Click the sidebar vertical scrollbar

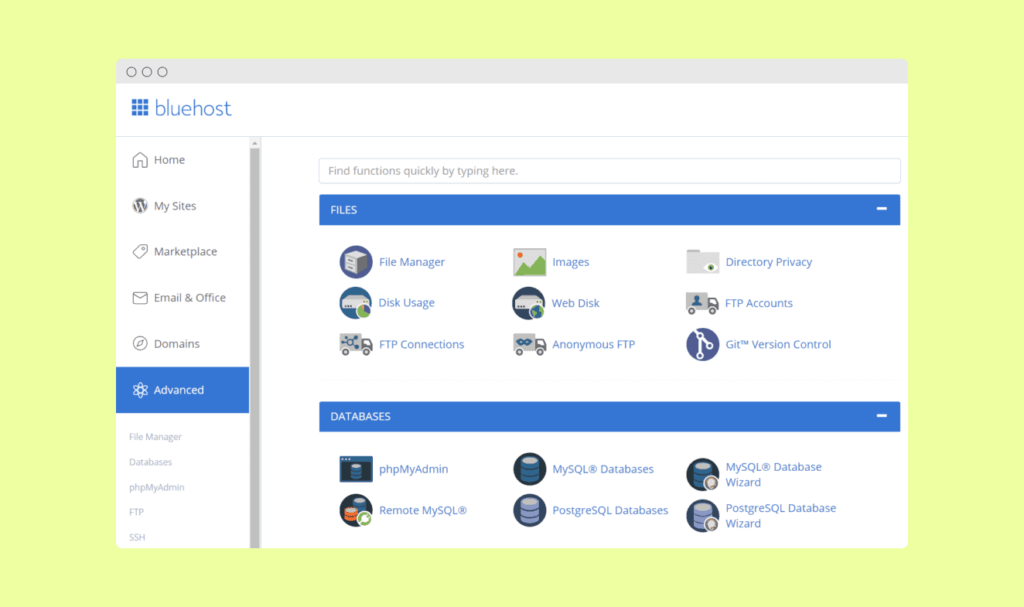click(255, 348)
